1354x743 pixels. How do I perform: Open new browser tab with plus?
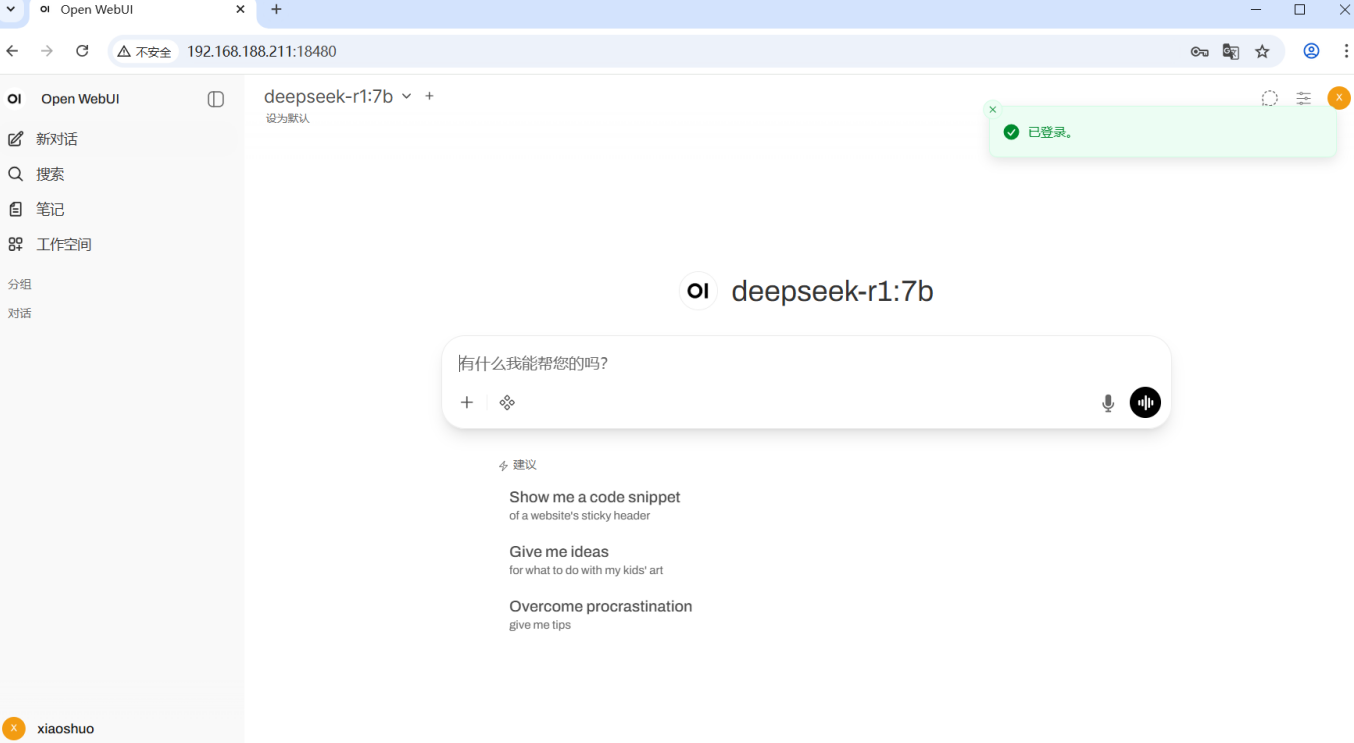click(276, 10)
